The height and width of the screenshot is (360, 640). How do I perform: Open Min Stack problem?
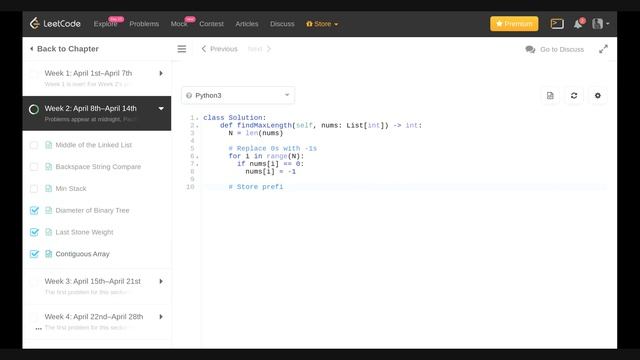71,189
